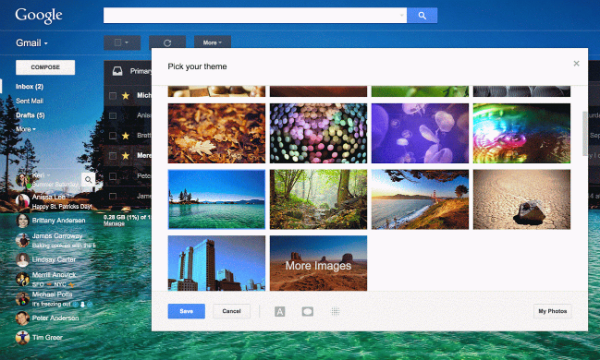This screenshot has height=360, width=600.
Task: Select the autumn leaves theme thumbnail
Action: pyautogui.click(x=217, y=133)
